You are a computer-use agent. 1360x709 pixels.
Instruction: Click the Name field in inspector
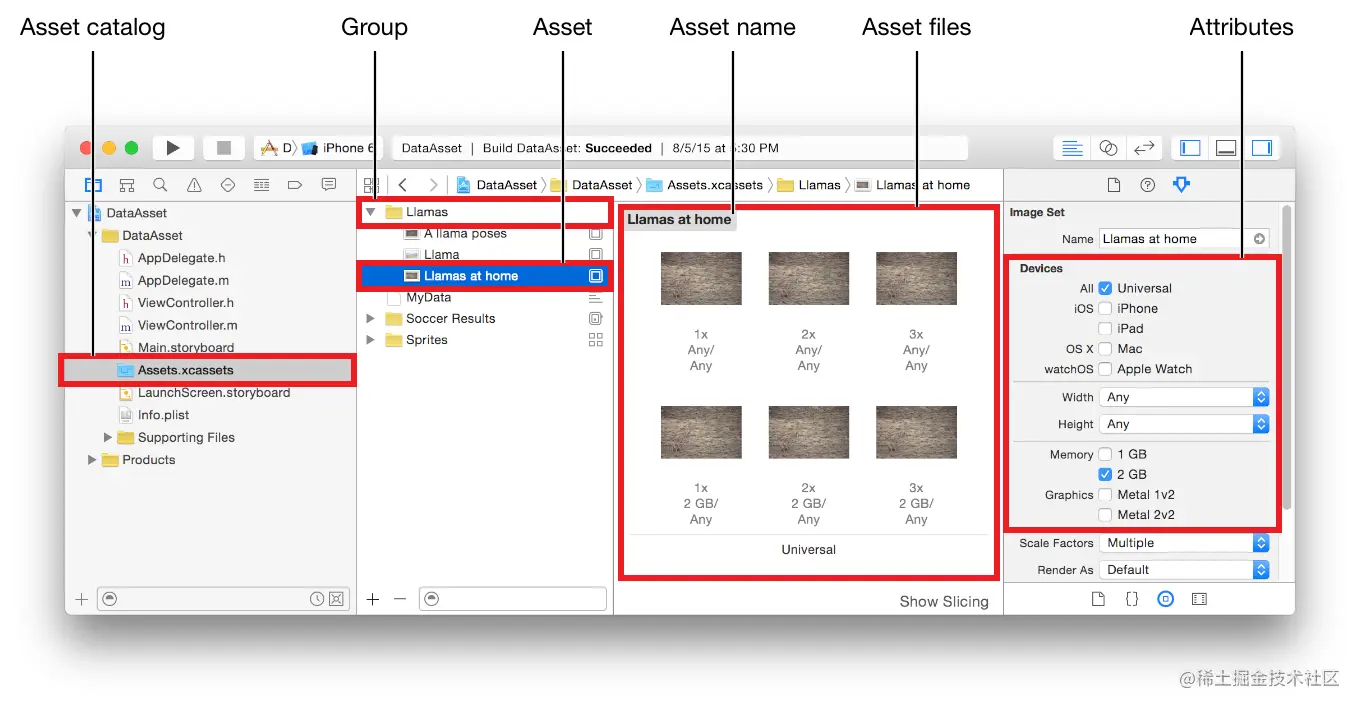pyautogui.click(x=1184, y=239)
